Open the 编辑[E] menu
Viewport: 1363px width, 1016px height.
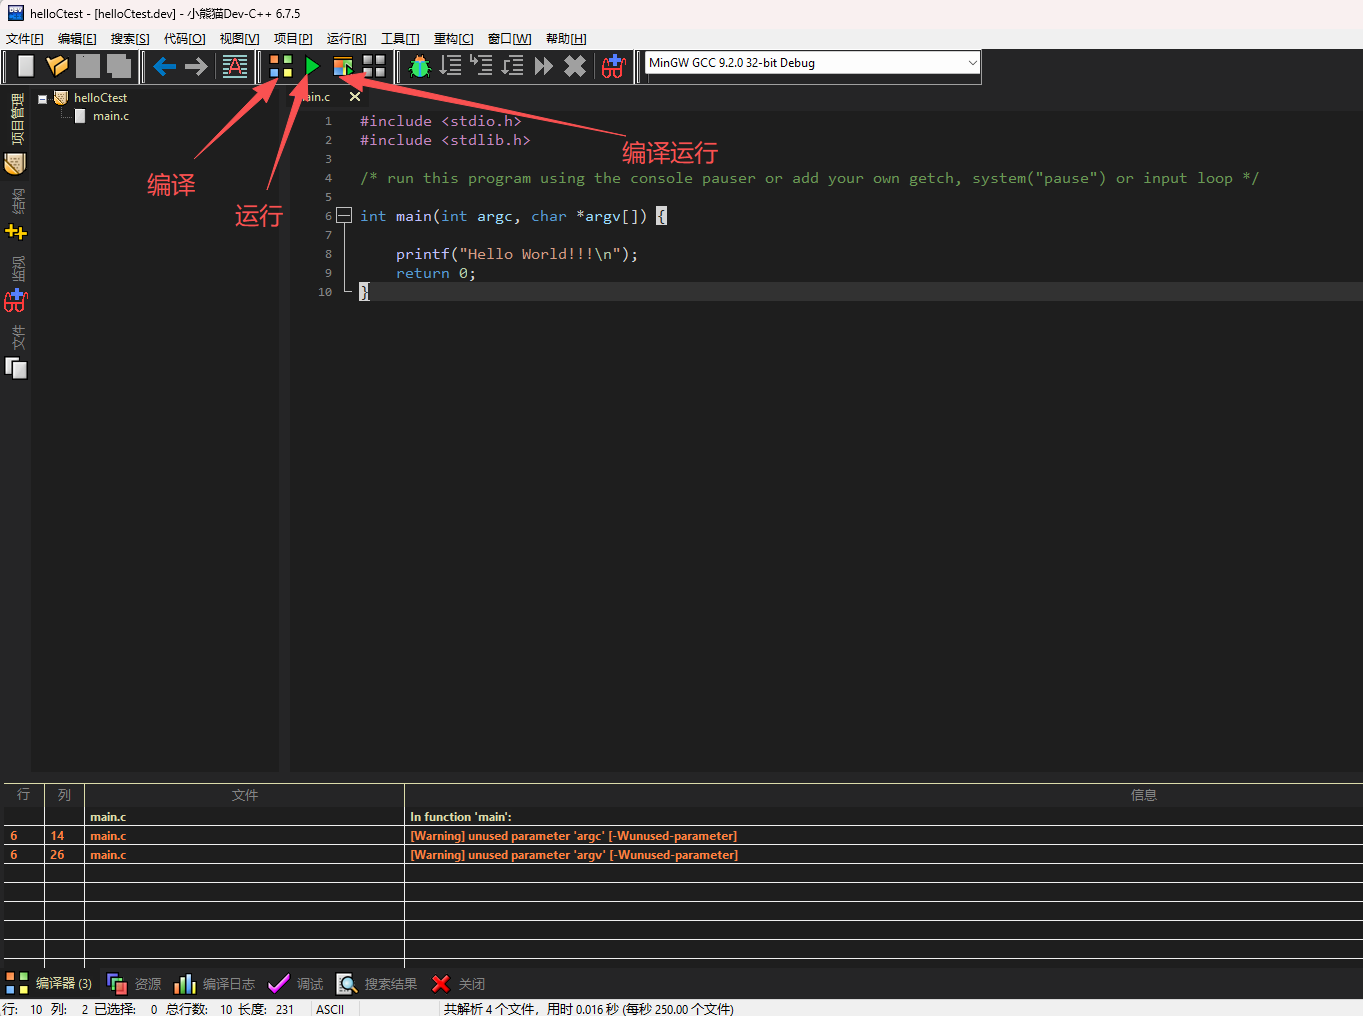click(77, 39)
